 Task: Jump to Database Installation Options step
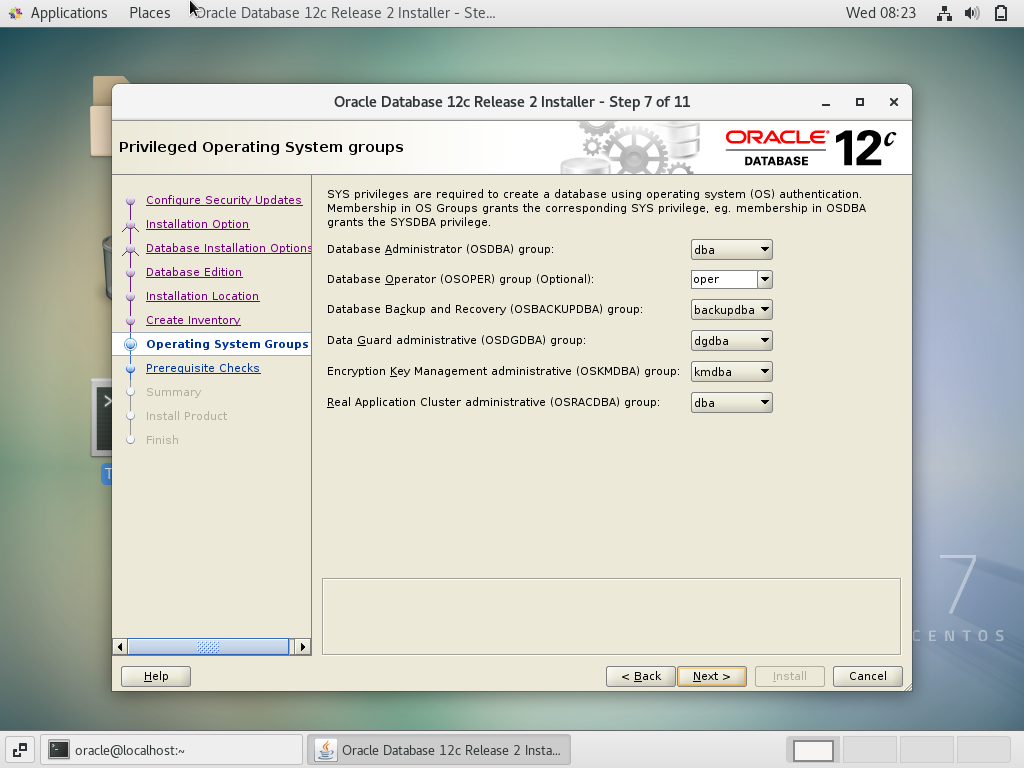228,248
